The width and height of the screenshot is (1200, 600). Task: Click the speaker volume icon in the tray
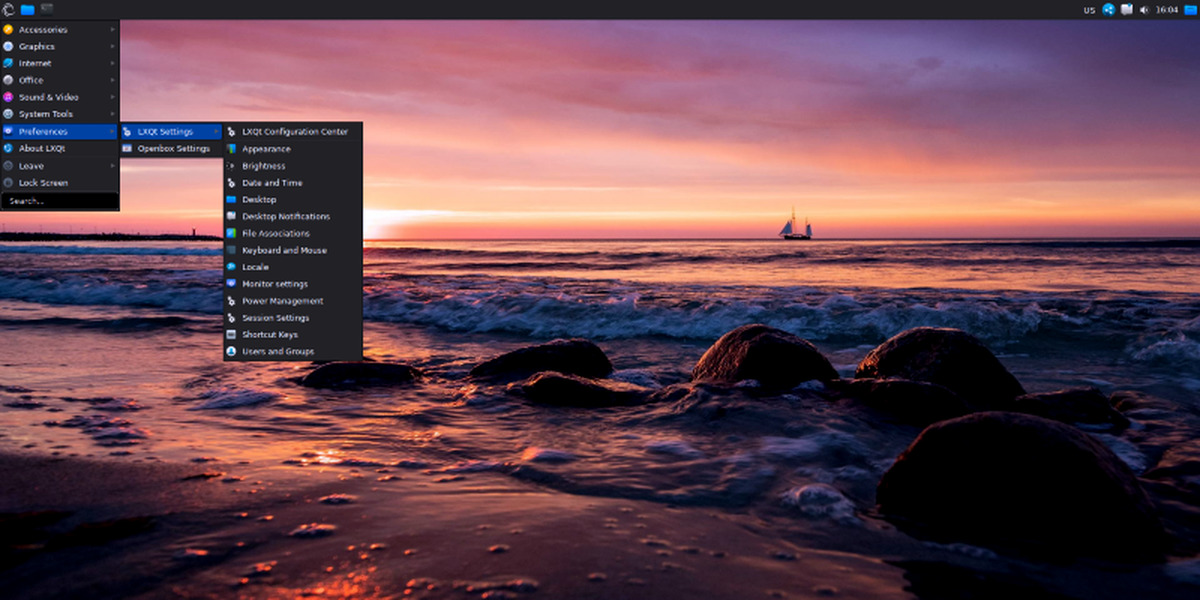(x=1145, y=9)
